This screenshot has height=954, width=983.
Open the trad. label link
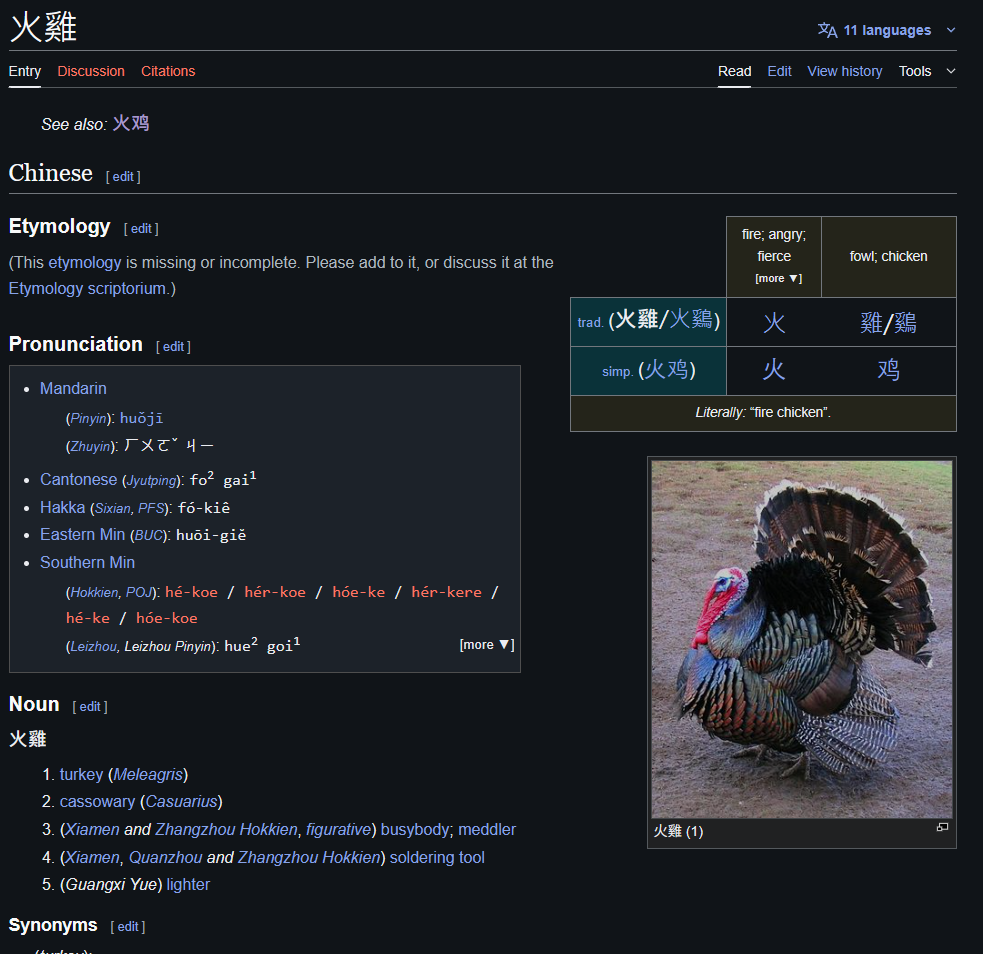click(x=590, y=322)
